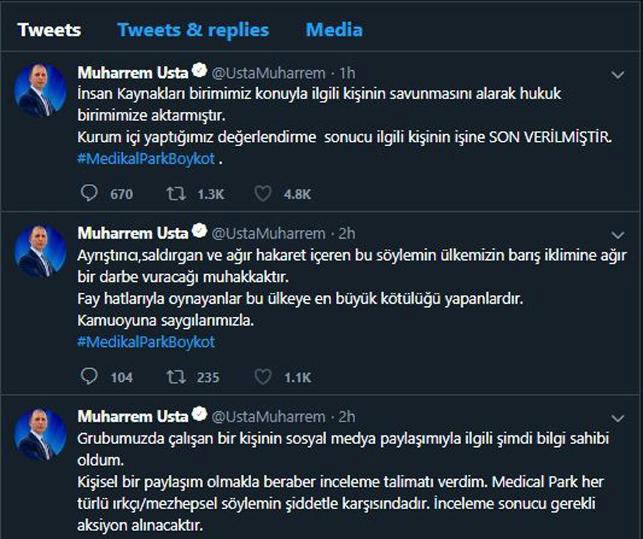Viewport: 643px width, 539px height.
Task: Click verified badge on second tweet
Action: [199, 233]
